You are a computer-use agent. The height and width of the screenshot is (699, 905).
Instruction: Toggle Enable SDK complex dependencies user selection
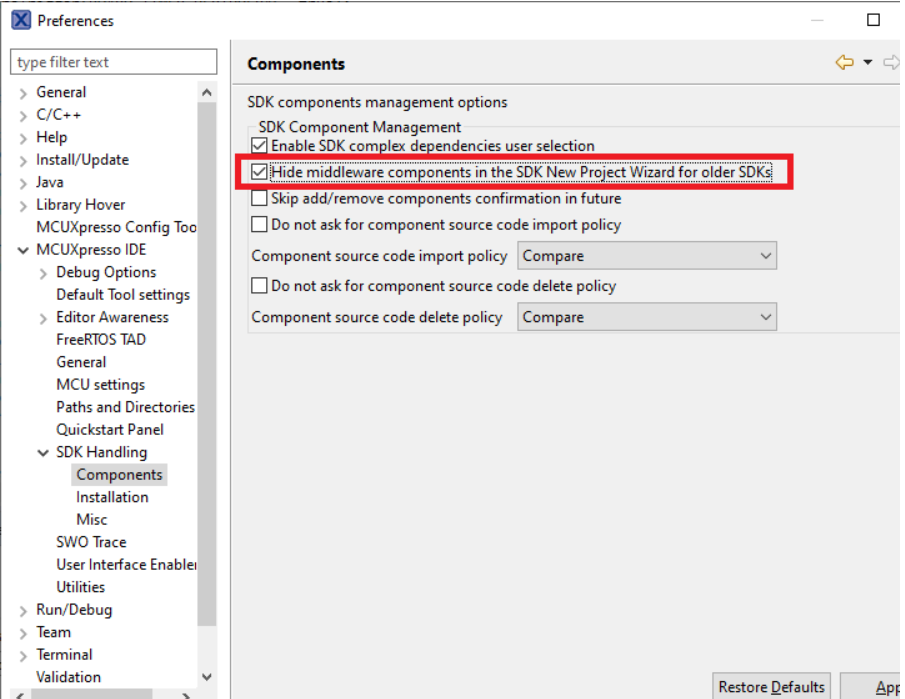coord(260,146)
